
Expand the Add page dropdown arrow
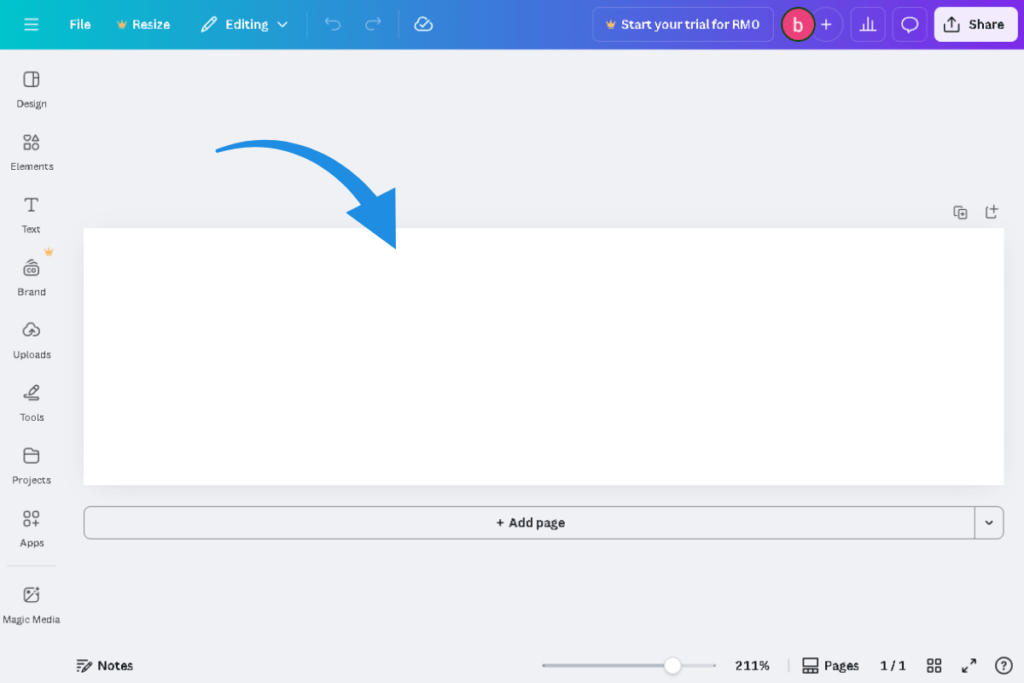[x=988, y=522]
